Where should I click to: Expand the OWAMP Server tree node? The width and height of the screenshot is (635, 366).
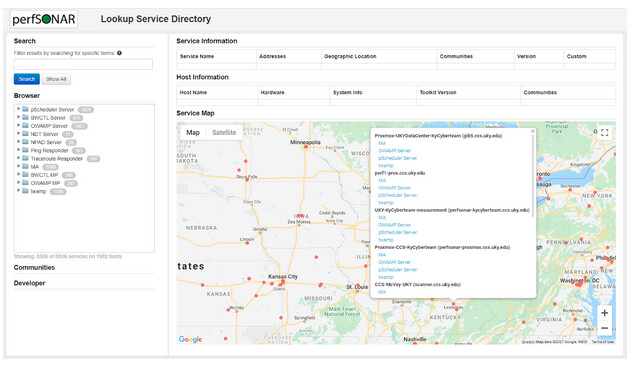(18, 126)
